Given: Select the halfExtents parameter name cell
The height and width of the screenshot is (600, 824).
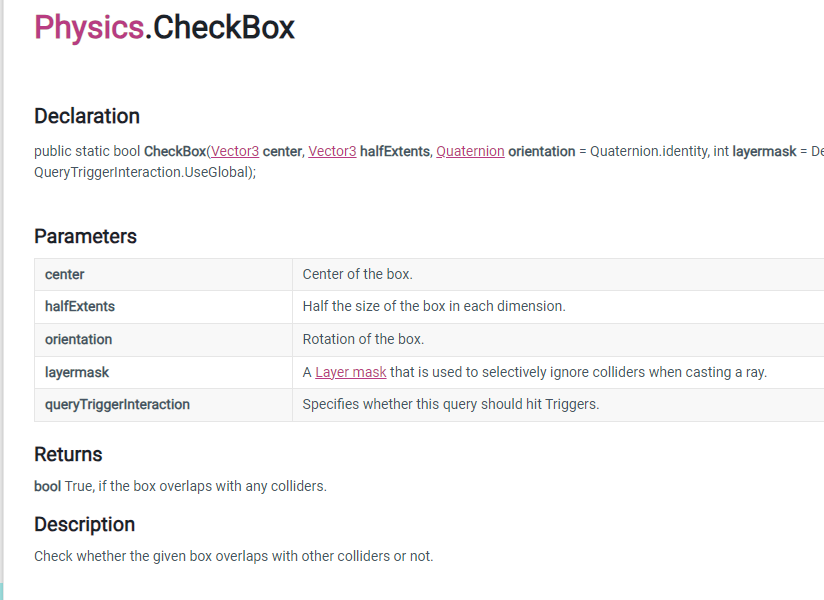Looking at the screenshot, I should click(x=80, y=306).
